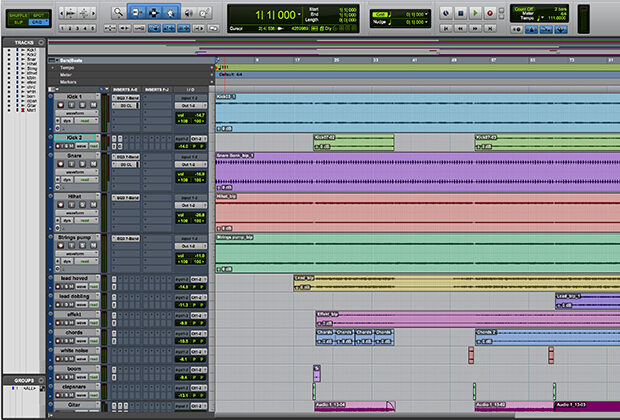The height and width of the screenshot is (420, 620).
Task: Open Groups list popup menu
Action: pyautogui.click(x=41, y=380)
